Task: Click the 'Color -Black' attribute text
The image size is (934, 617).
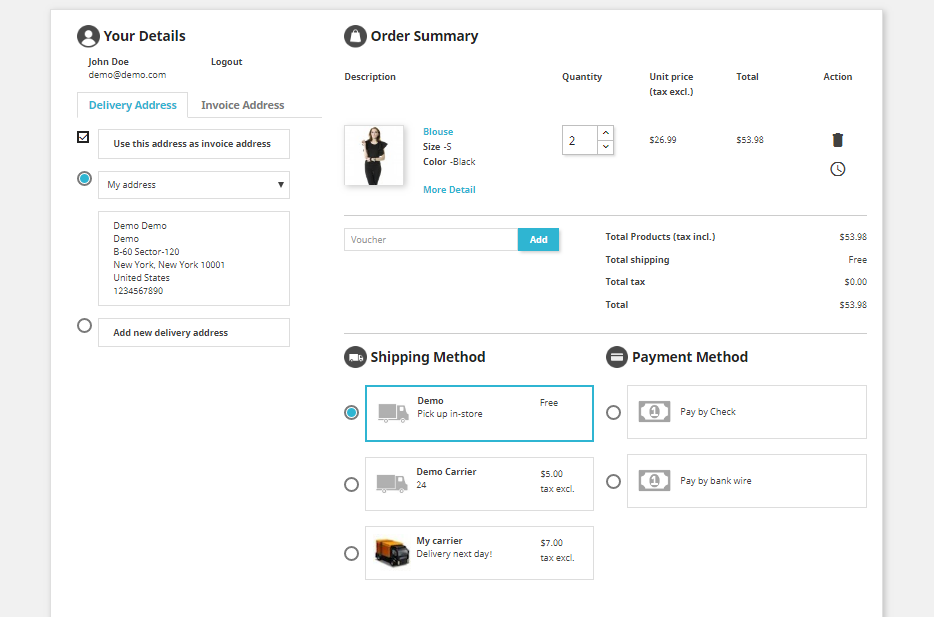Action: point(449,161)
